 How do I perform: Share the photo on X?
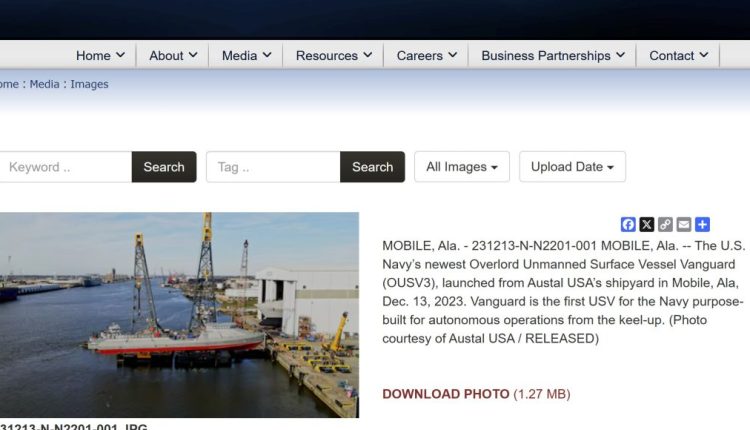click(647, 225)
